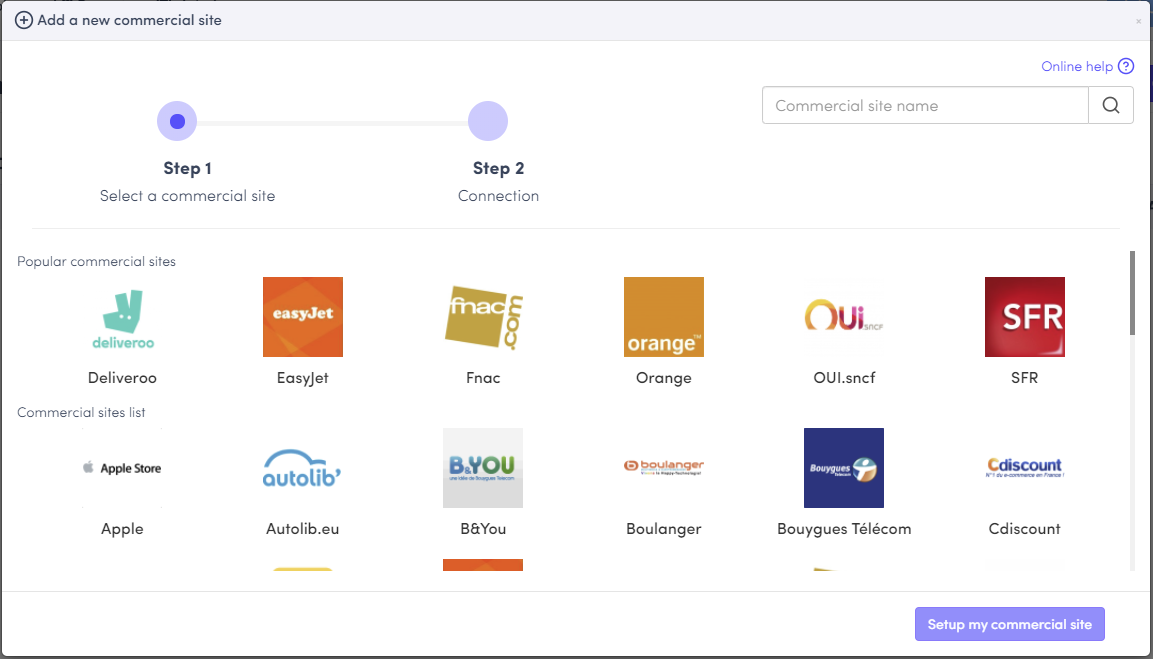1153x659 pixels.
Task: Select the Deliveroo logo
Action: pyautogui.click(x=122, y=317)
